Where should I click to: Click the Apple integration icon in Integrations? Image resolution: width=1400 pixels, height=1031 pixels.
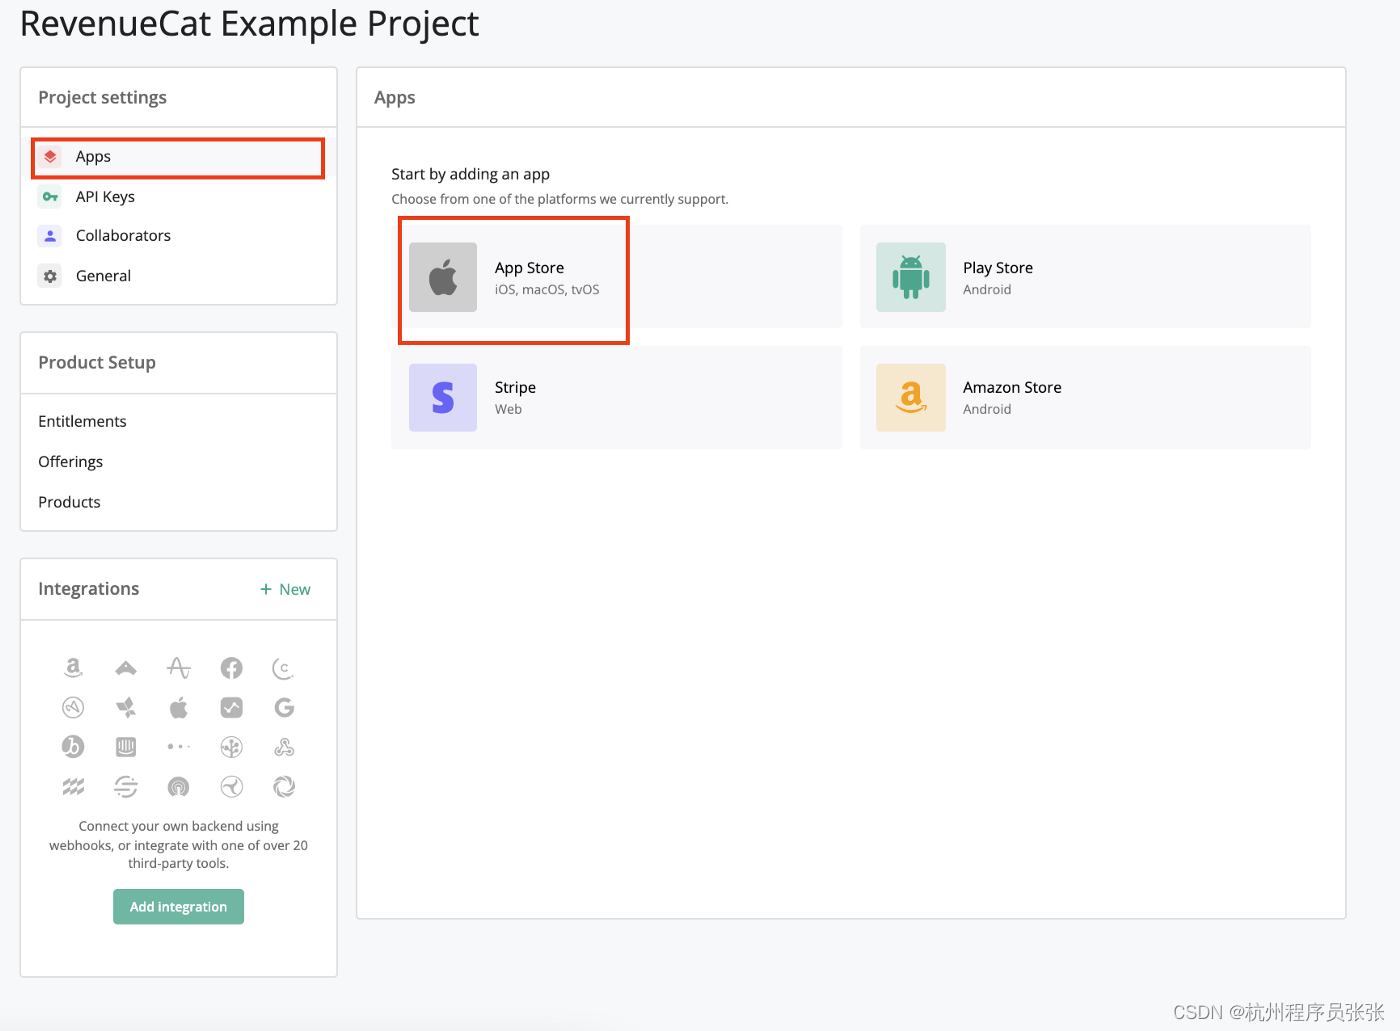179,708
